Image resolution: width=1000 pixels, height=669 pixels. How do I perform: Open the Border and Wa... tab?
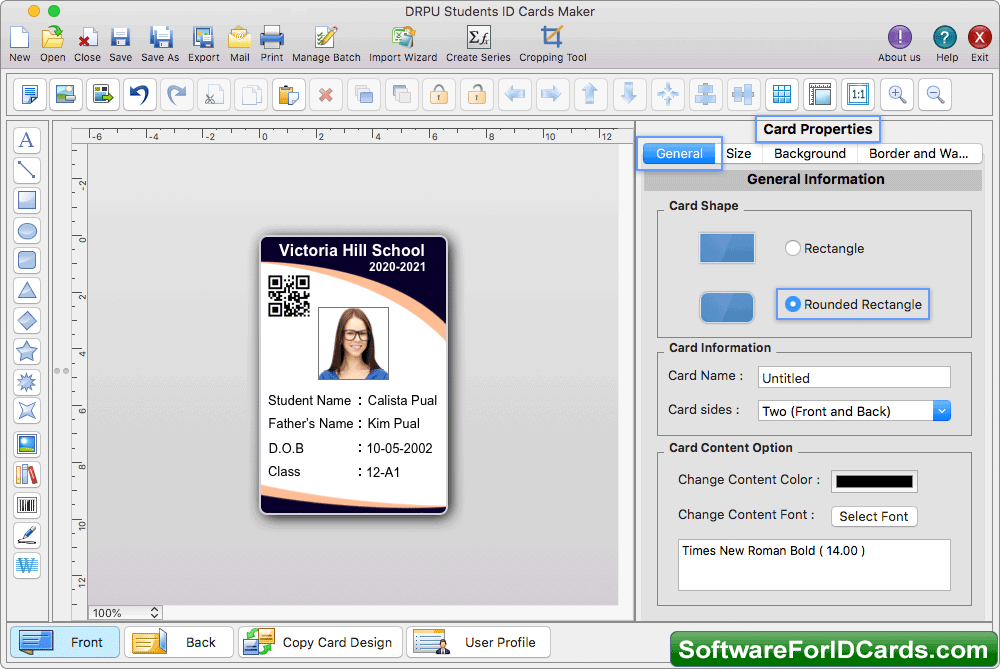click(x=918, y=154)
